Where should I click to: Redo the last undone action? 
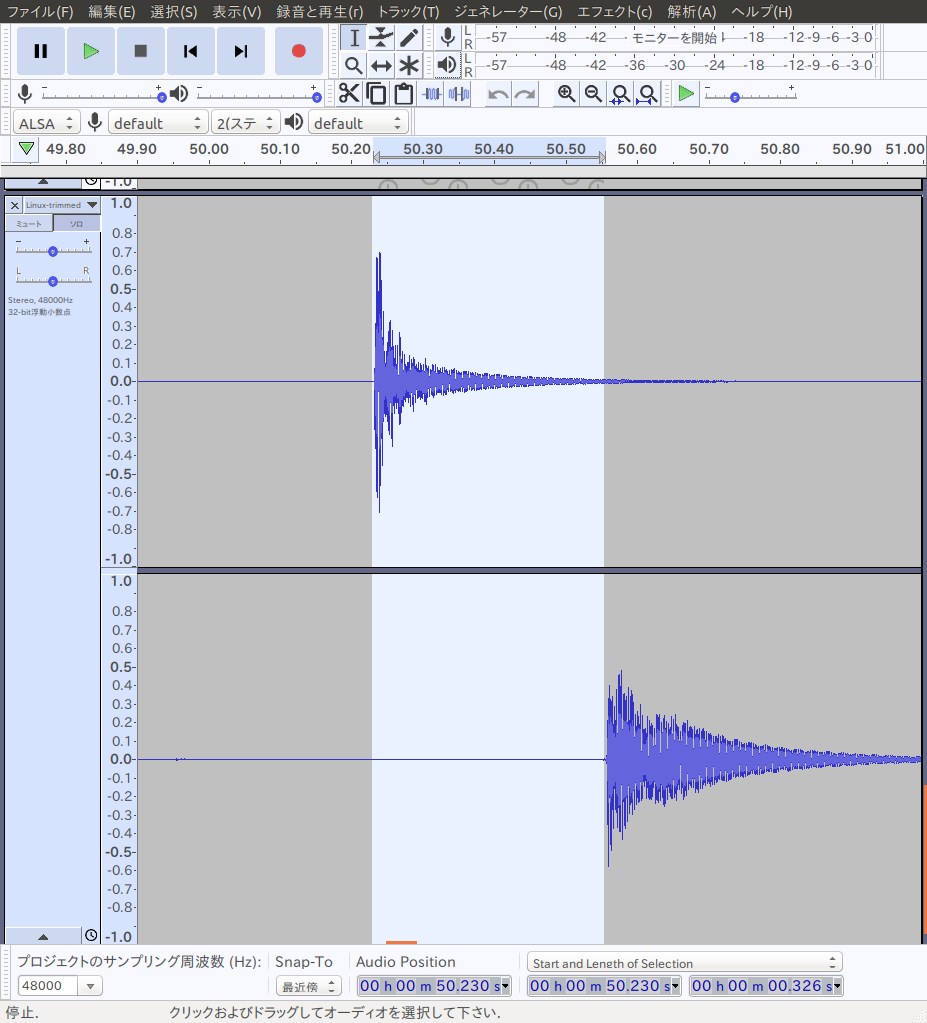tap(525, 95)
